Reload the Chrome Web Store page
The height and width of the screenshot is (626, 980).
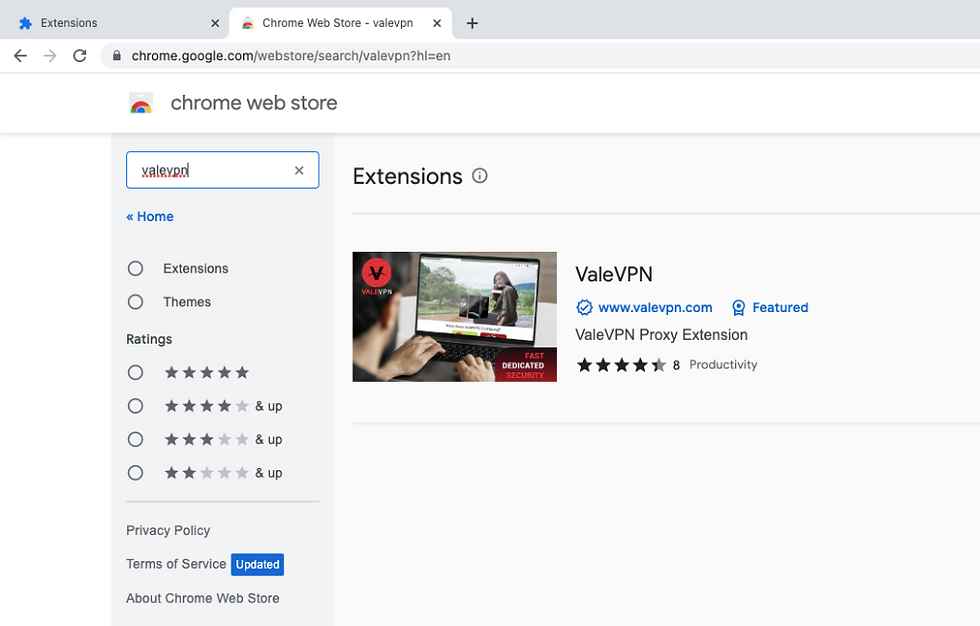point(79,56)
